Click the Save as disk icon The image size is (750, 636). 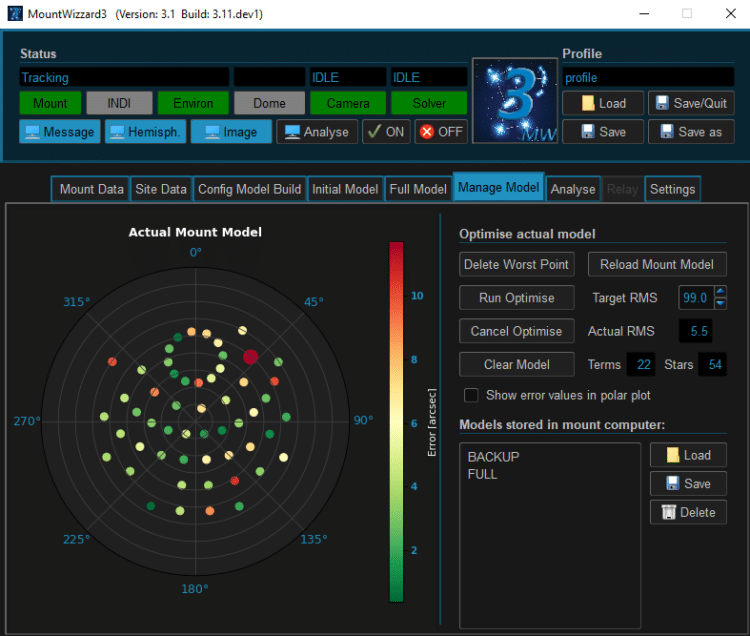coord(667,132)
